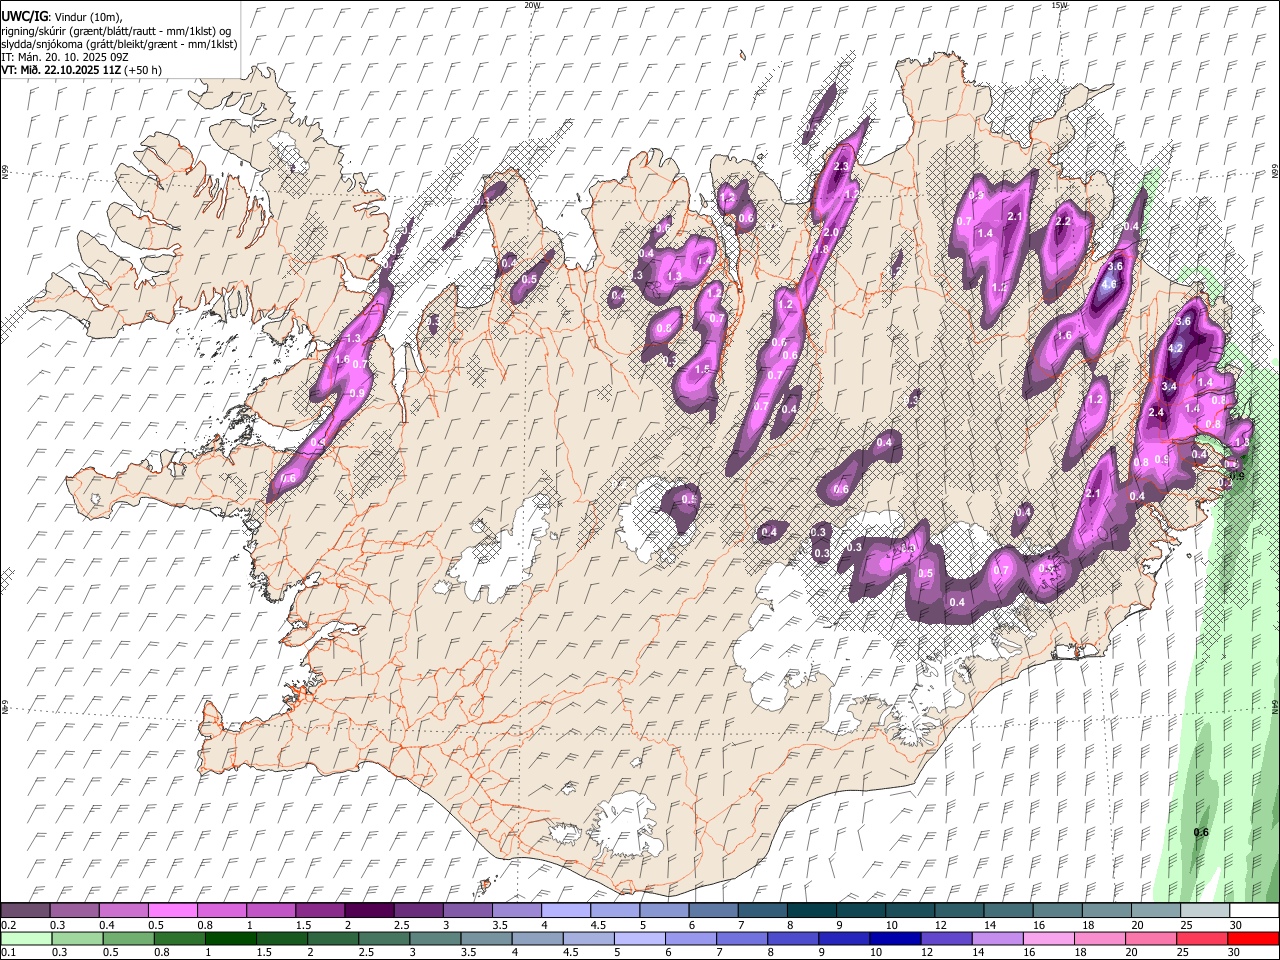Click the '15W' longitude label at top
The width and height of the screenshot is (1280, 960).
pyautogui.click(x=1058, y=5)
